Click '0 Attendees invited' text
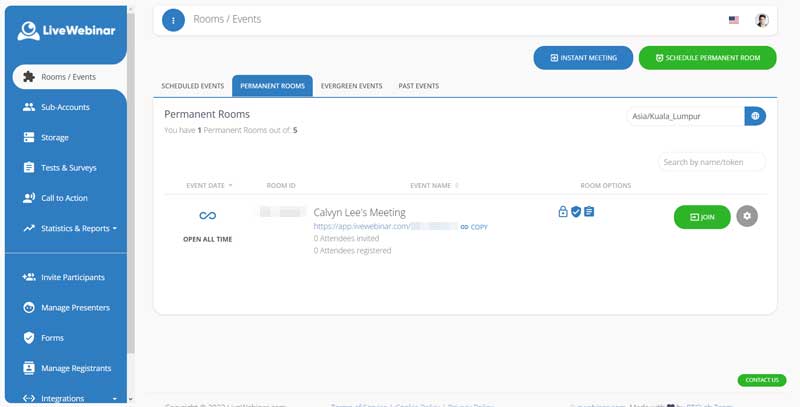This screenshot has height=407, width=800. click(346, 238)
